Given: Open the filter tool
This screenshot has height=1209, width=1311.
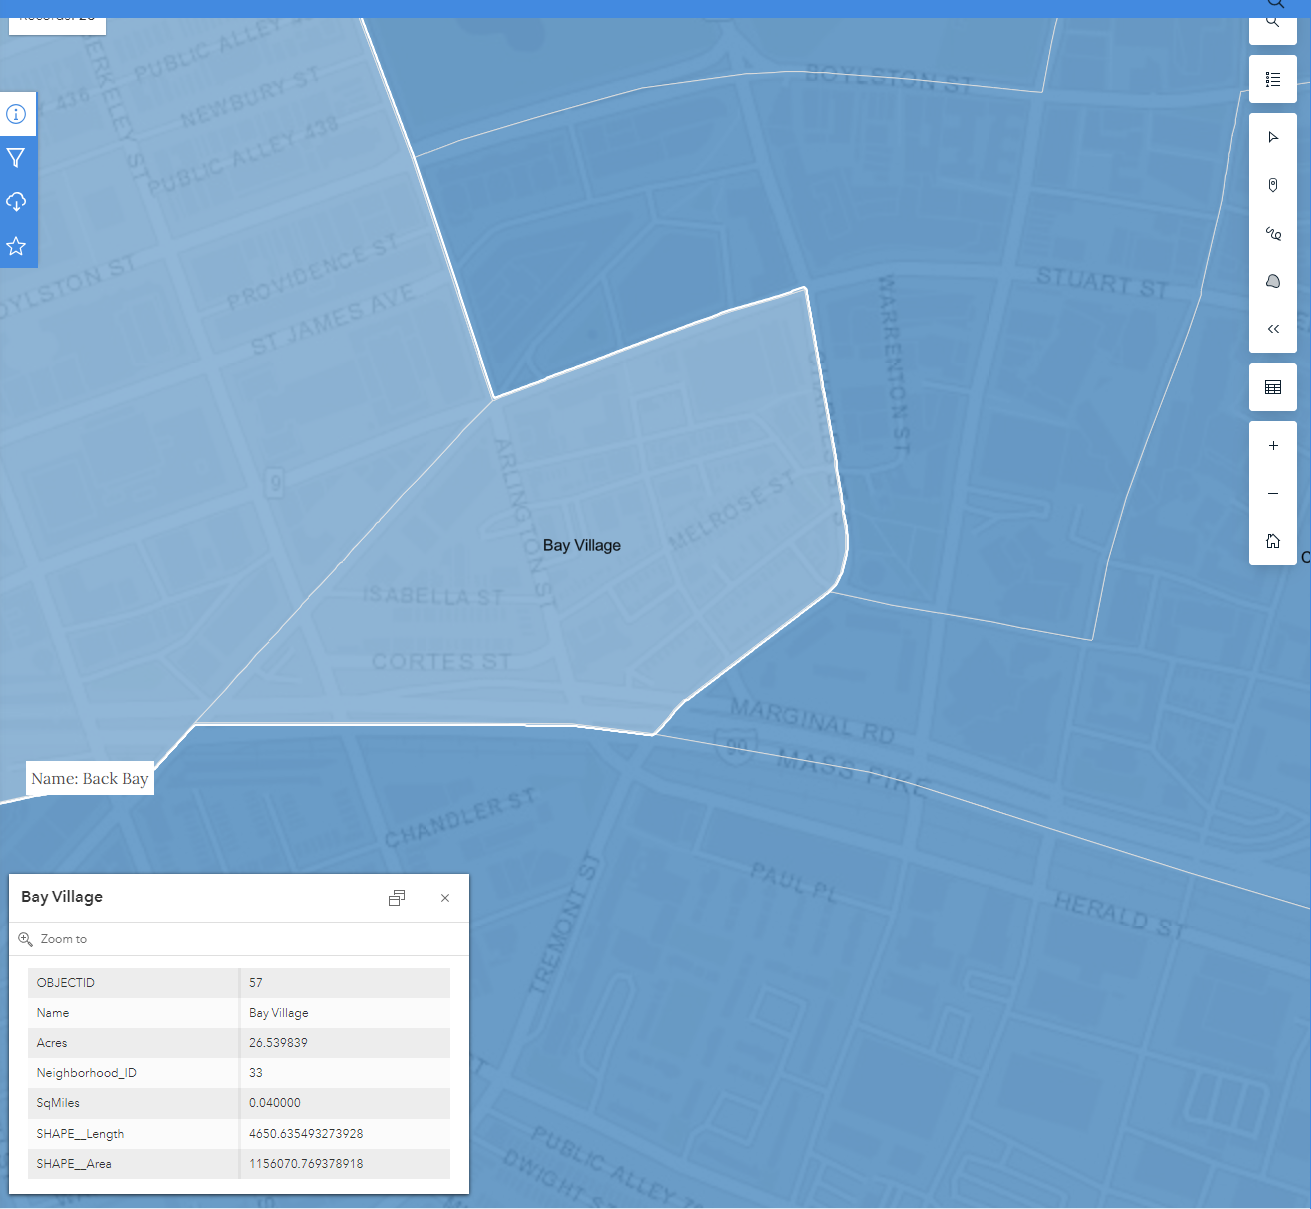Looking at the screenshot, I should 16,158.
